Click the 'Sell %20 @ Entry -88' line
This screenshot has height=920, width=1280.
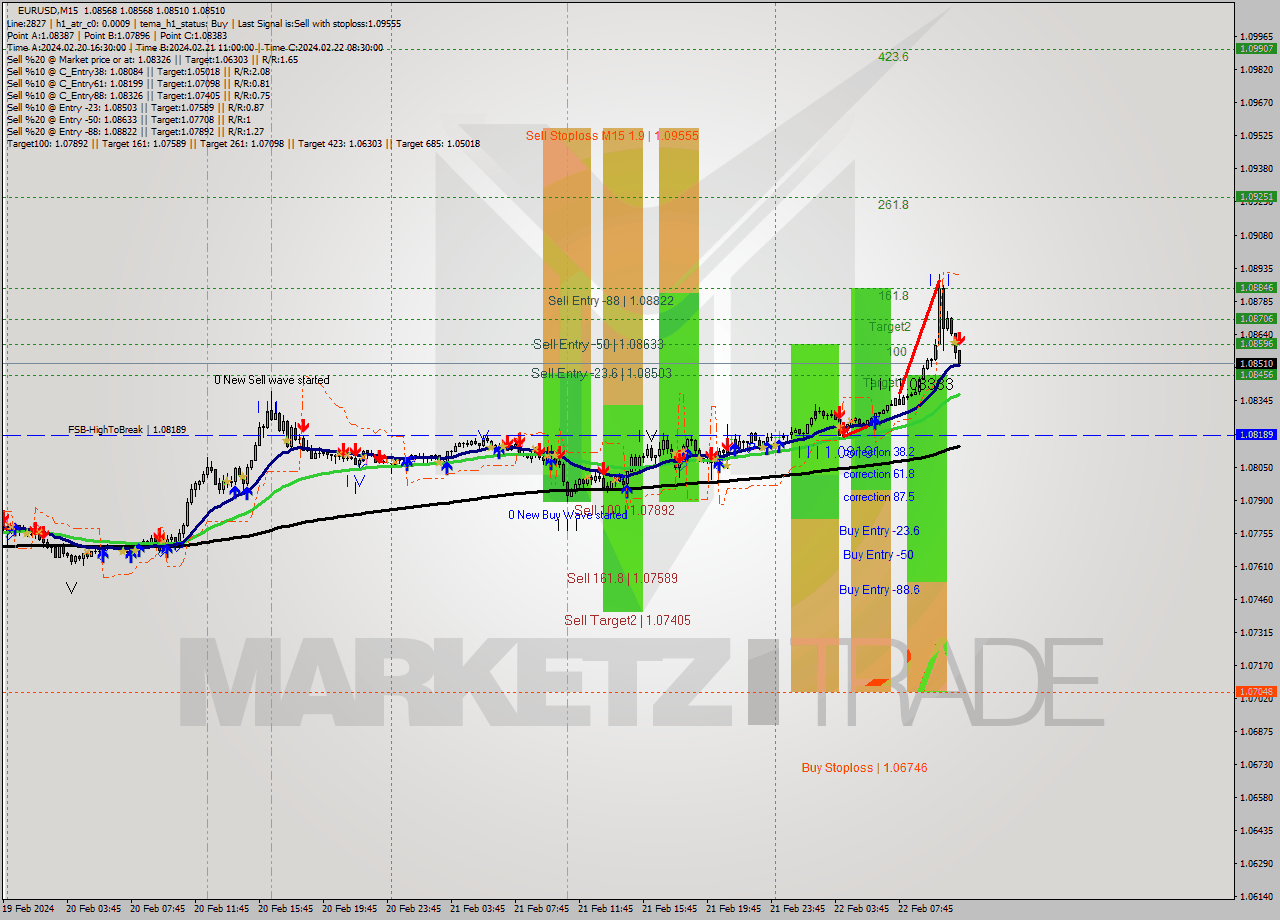pyautogui.click(x=135, y=131)
